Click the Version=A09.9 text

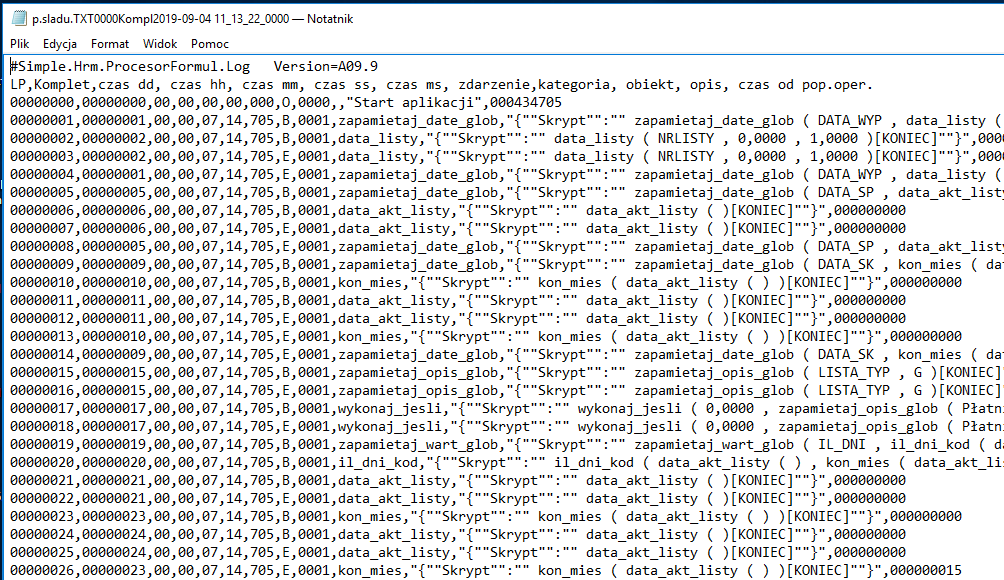tap(326, 67)
